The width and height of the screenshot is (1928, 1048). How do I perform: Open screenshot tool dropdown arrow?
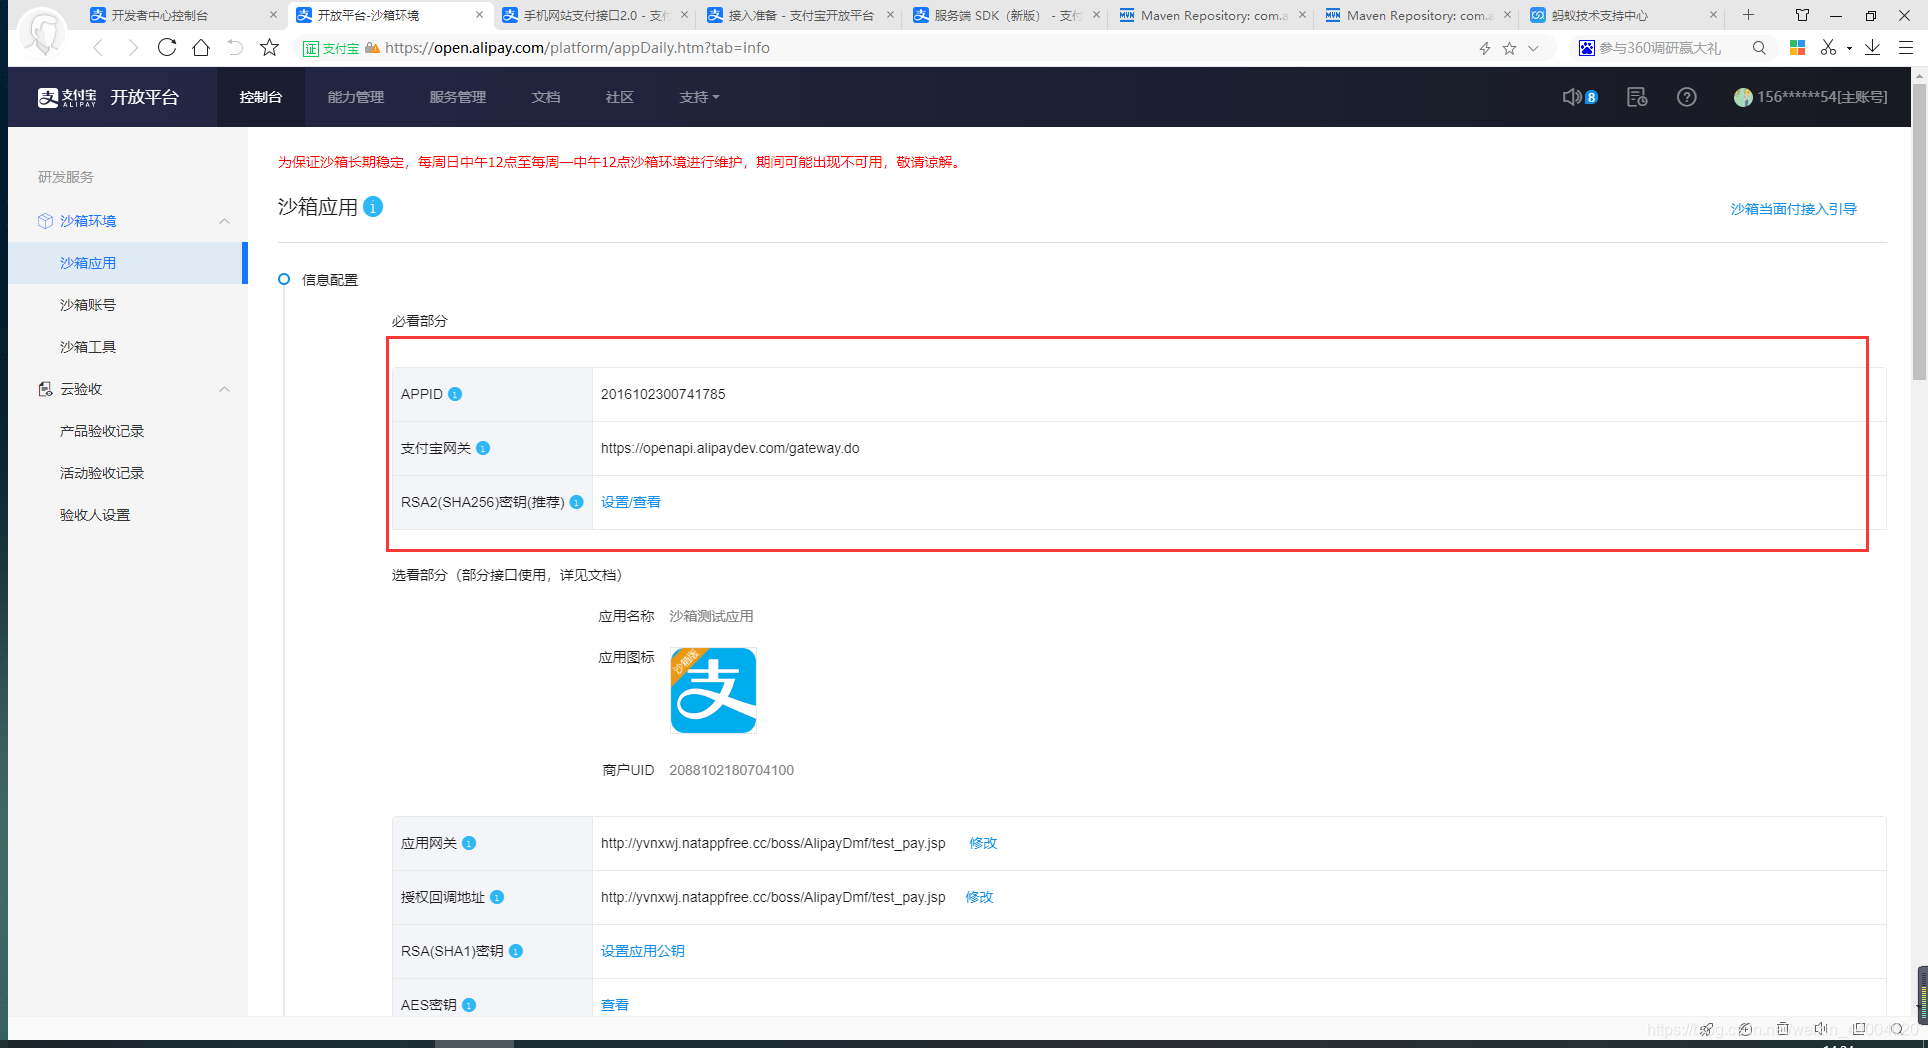[x=1849, y=48]
